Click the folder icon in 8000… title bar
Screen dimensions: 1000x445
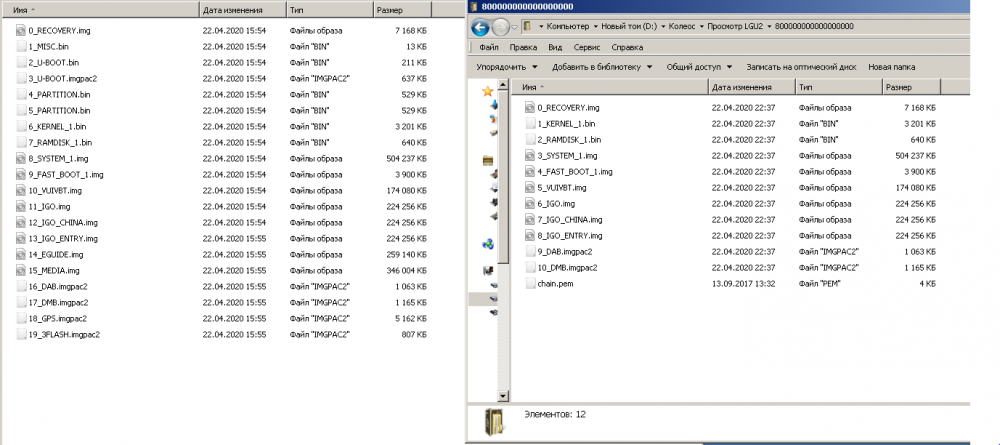pos(474,6)
